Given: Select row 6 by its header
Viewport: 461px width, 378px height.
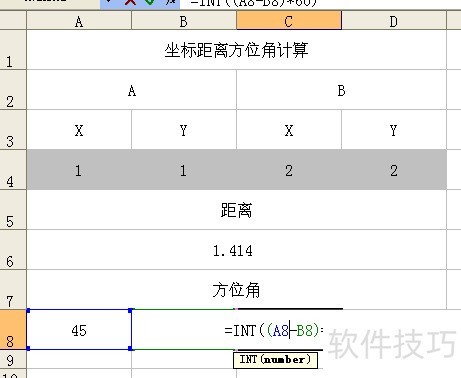Looking at the screenshot, I should click(13, 250).
